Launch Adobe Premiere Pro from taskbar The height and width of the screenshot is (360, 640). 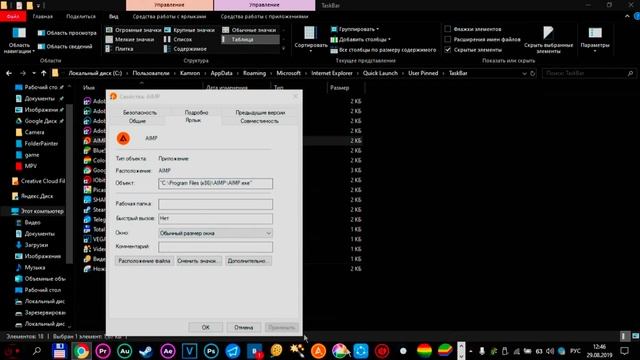coord(103,351)
